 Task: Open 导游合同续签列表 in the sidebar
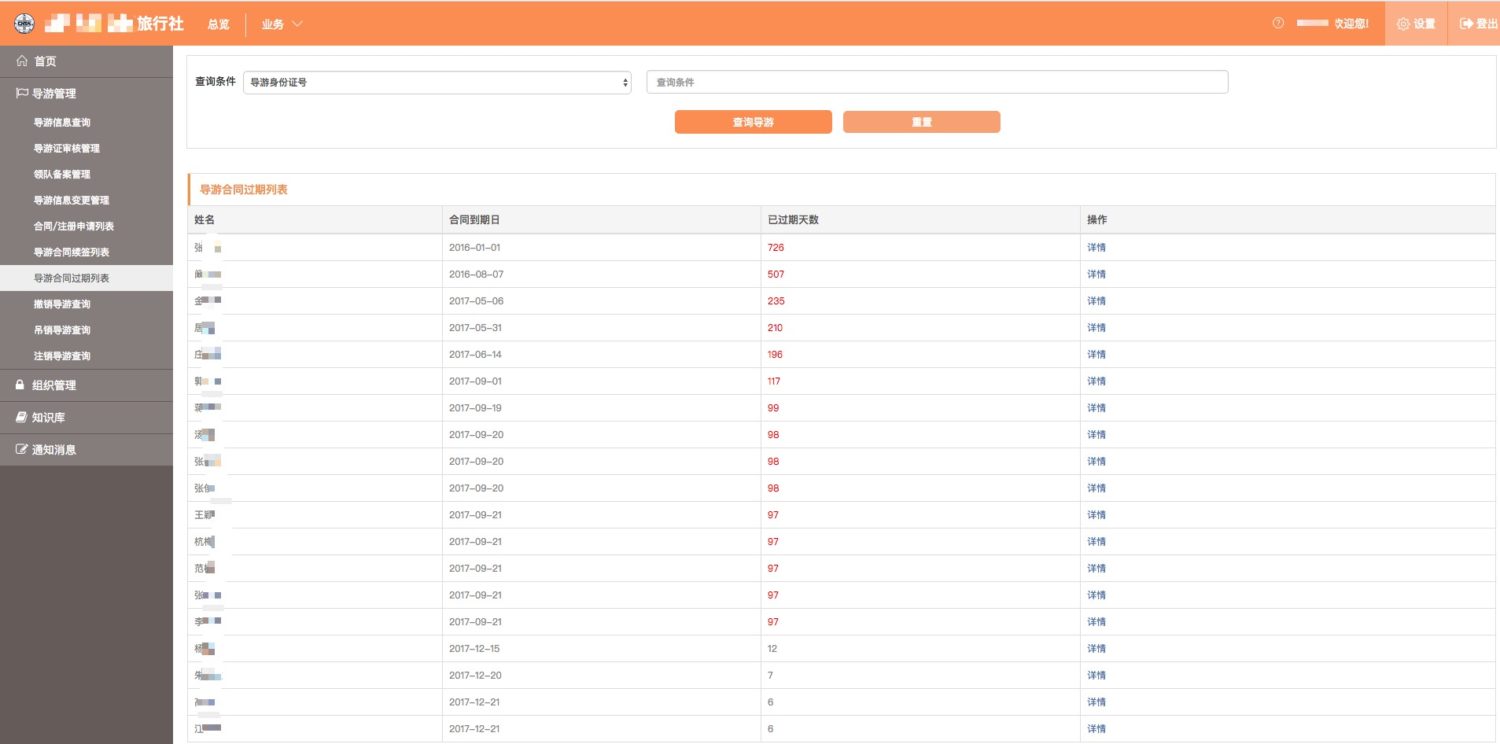72,252
